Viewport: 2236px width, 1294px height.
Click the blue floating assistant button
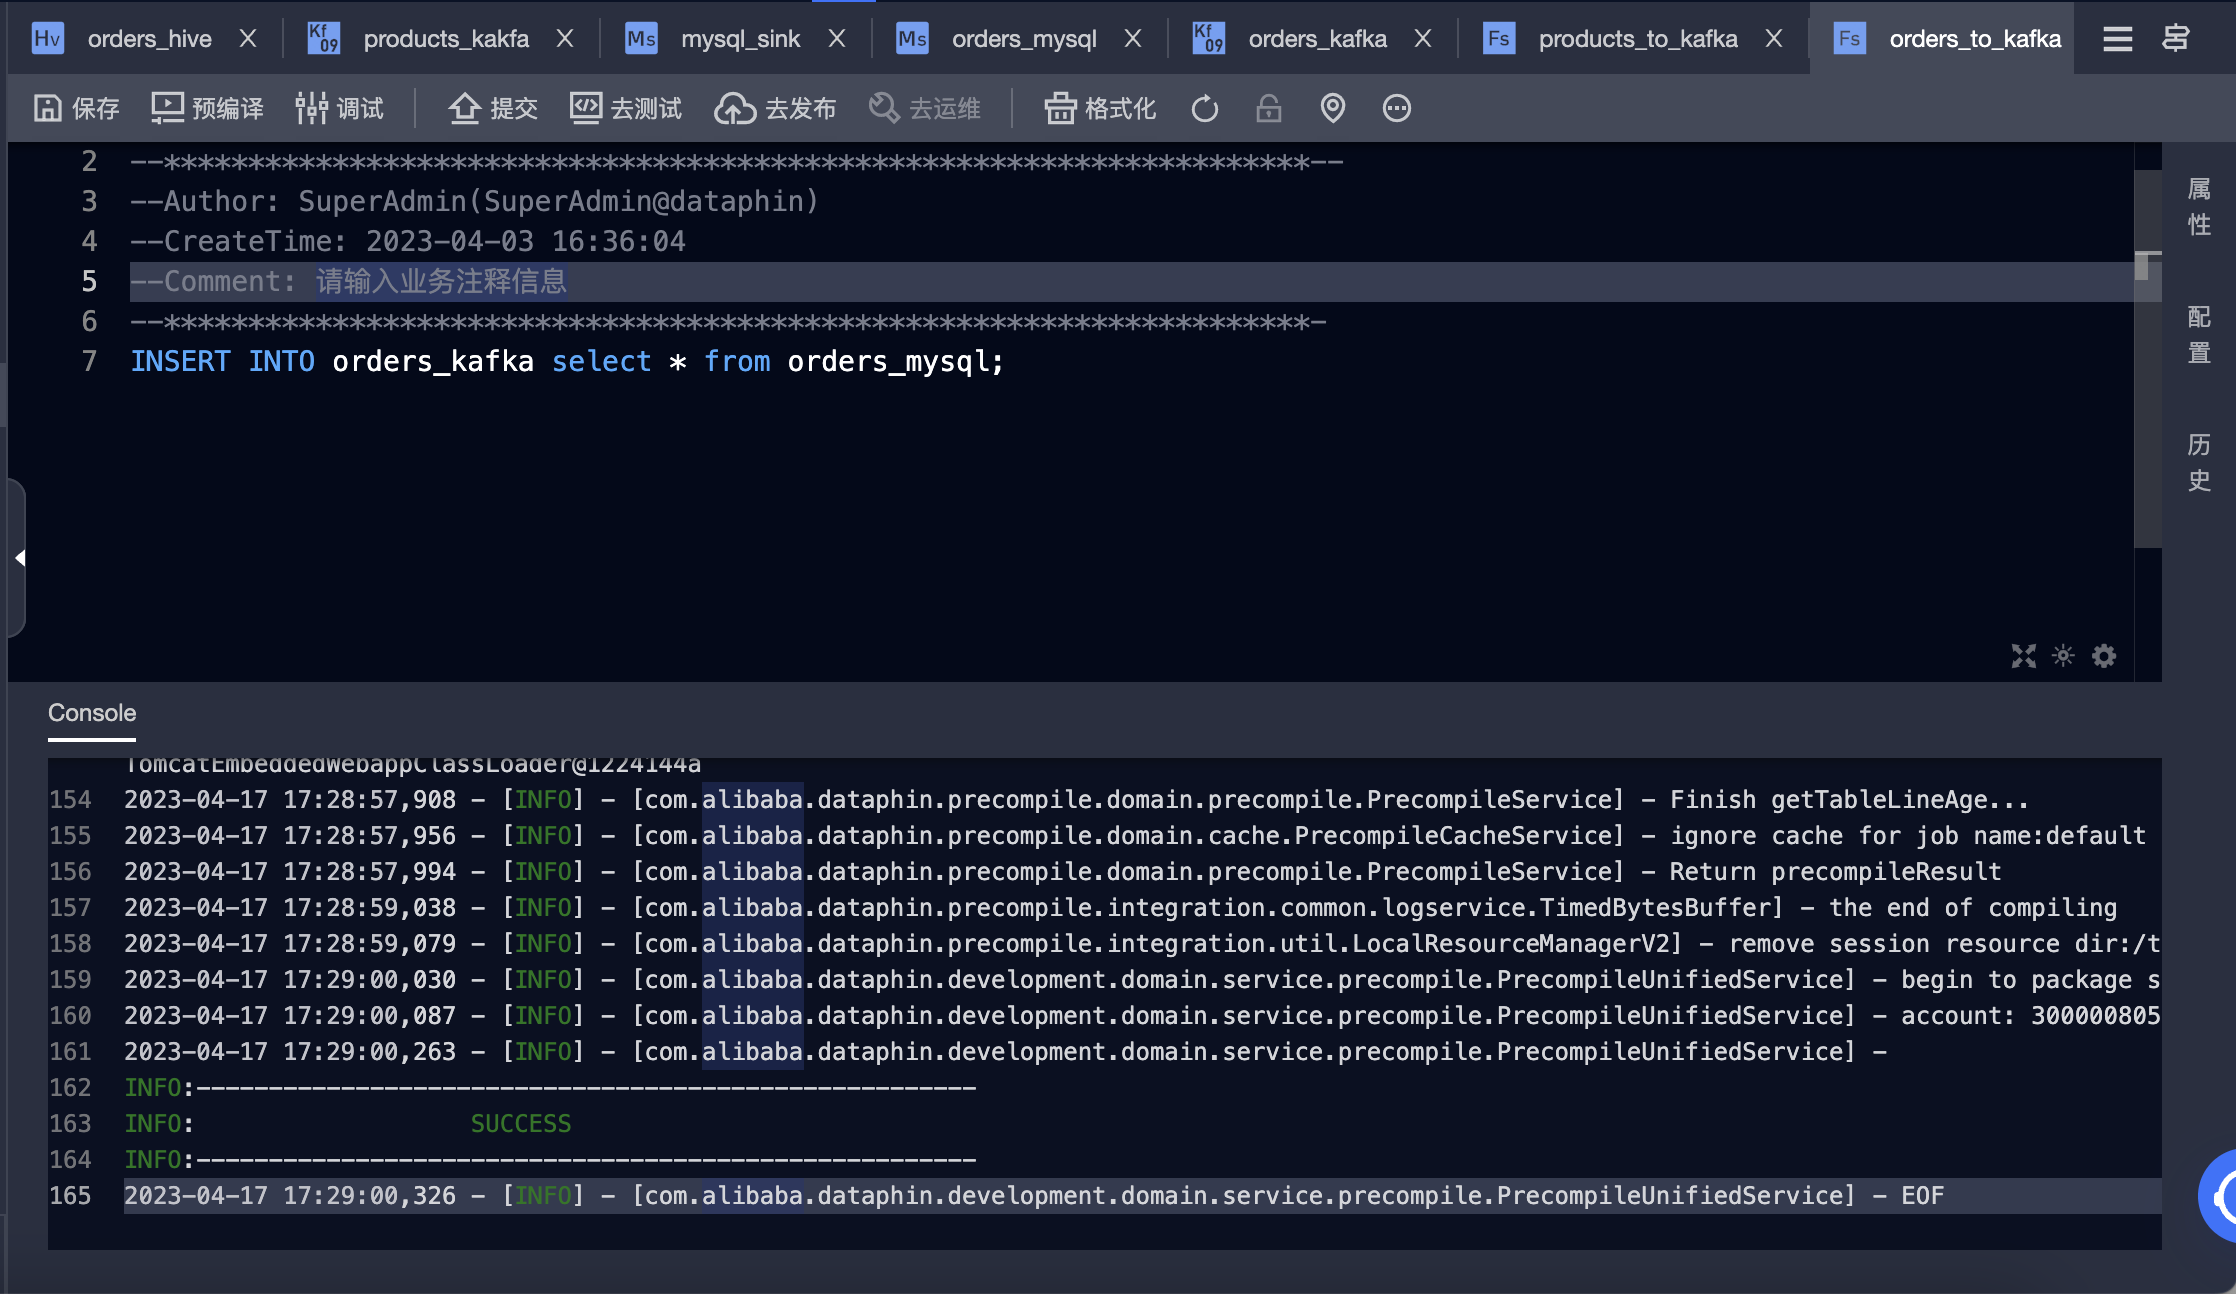pyautogui.click(x=2219, y=1196)
